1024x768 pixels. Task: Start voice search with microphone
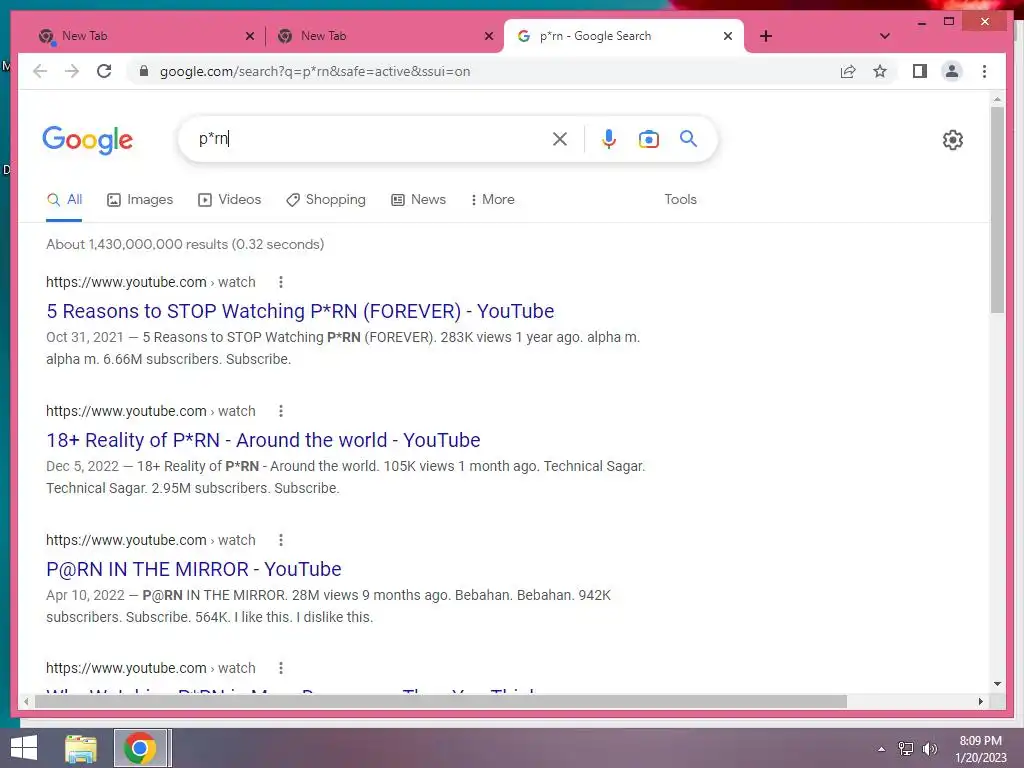click(609, 139)
